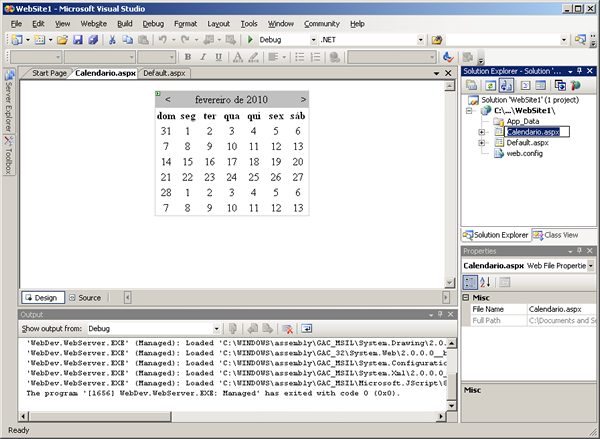Viewport: 600px width, 439px height.
Task: Open the .NET platform dropdown
Action: tap(421, 40)
